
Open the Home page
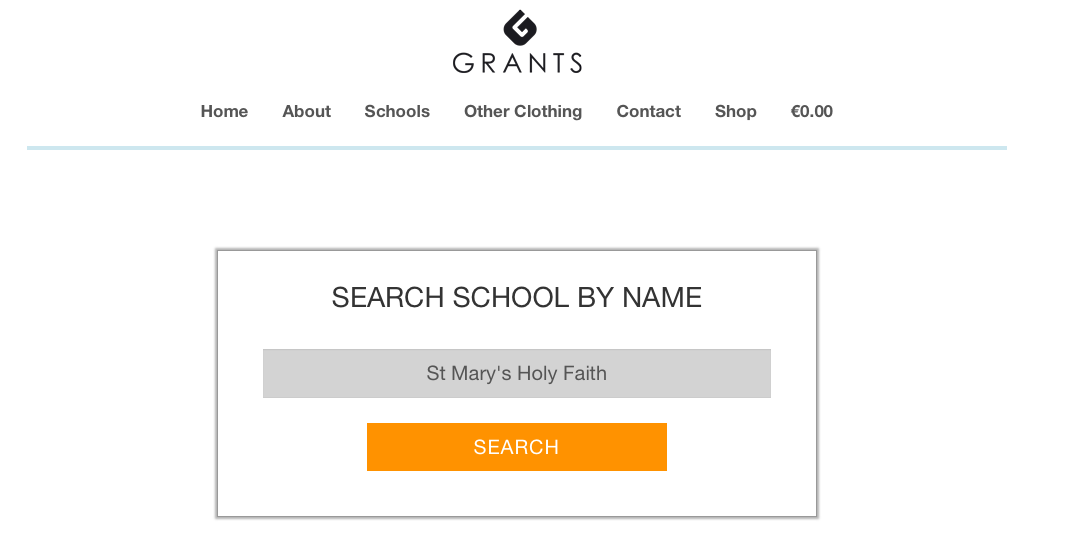coord(224,111)
